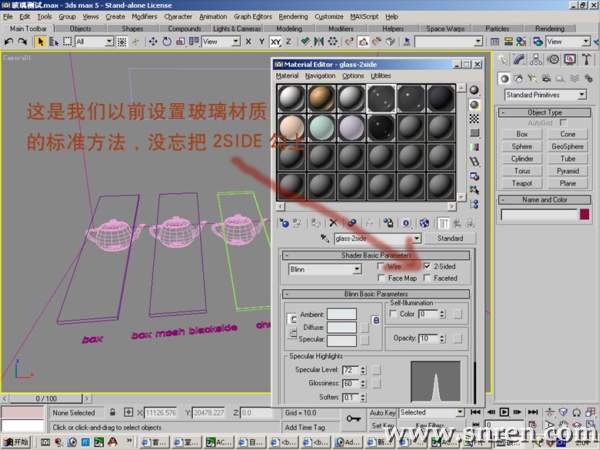Toggle the Auto Key button

[382, 412]
